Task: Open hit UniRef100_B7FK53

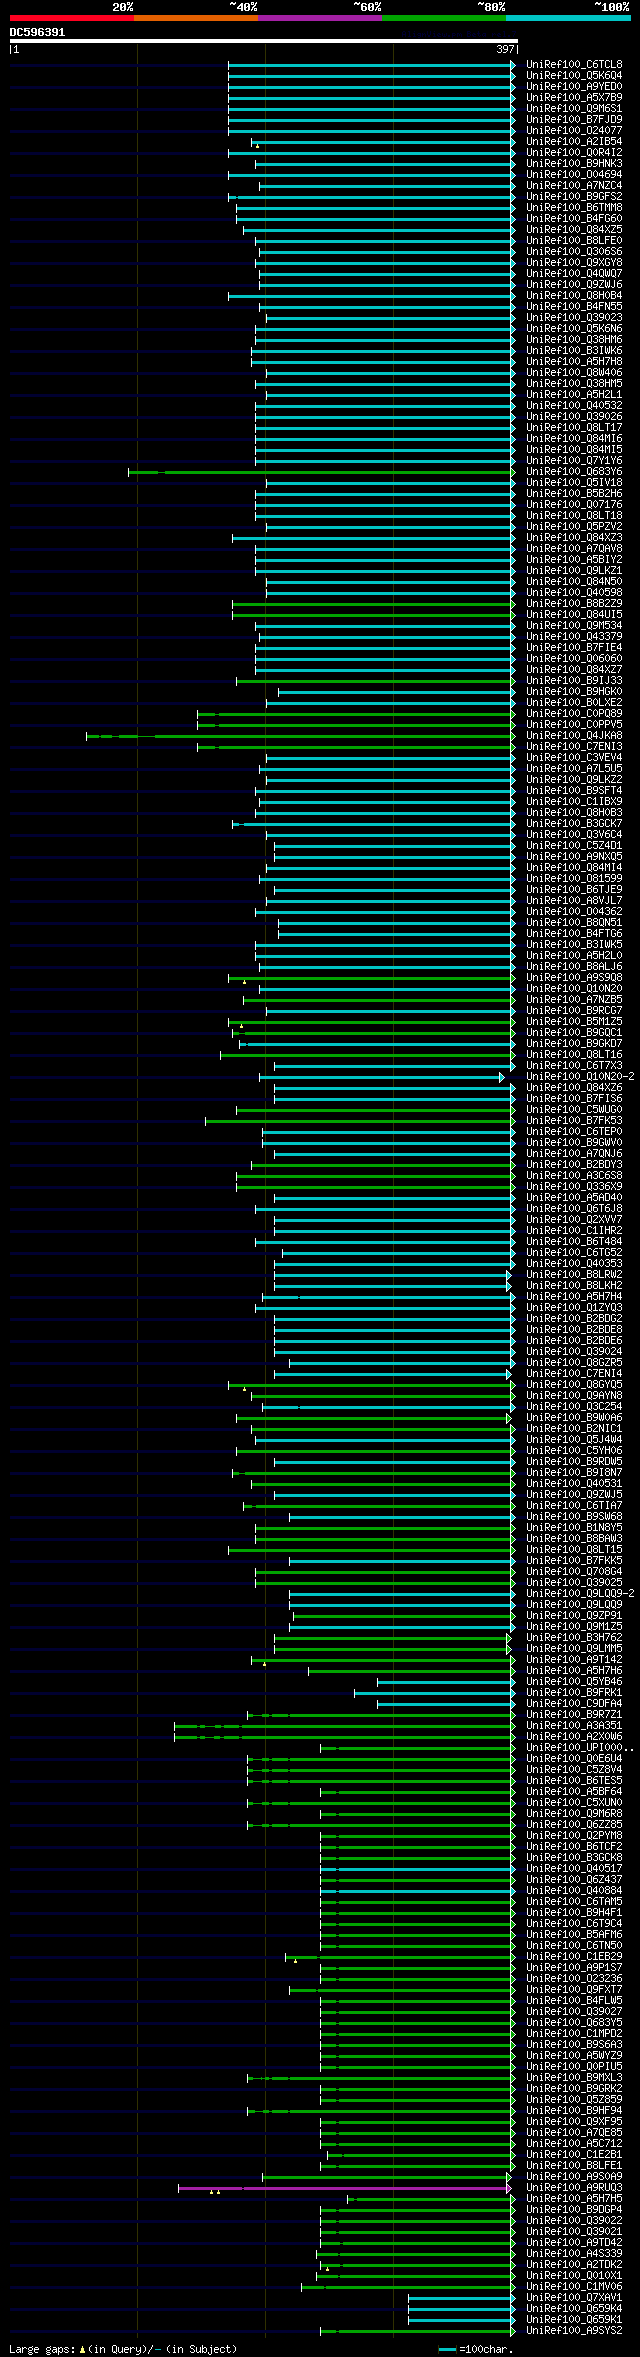Action: click(574, 1121)
